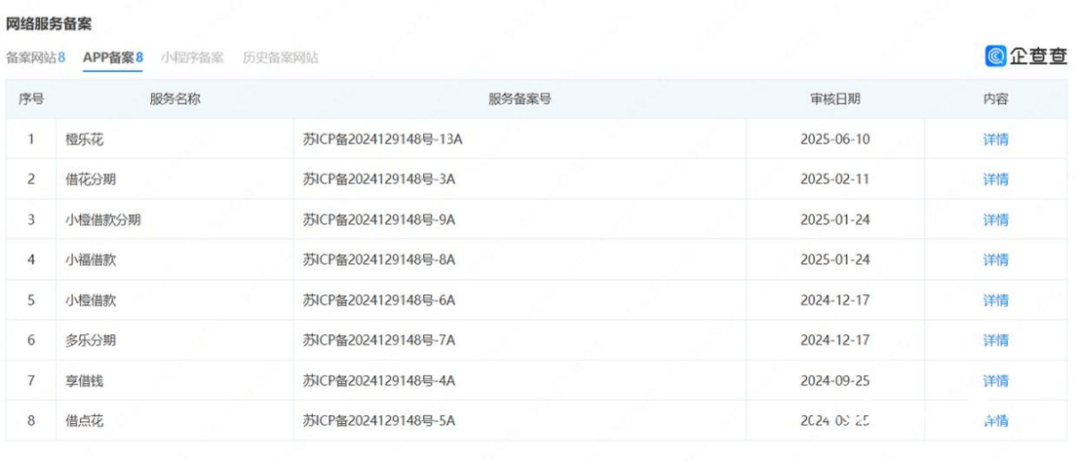Select the 享借钱 service name cell
This screenshot has height=464, width=1080.
[x=85, y=381]
